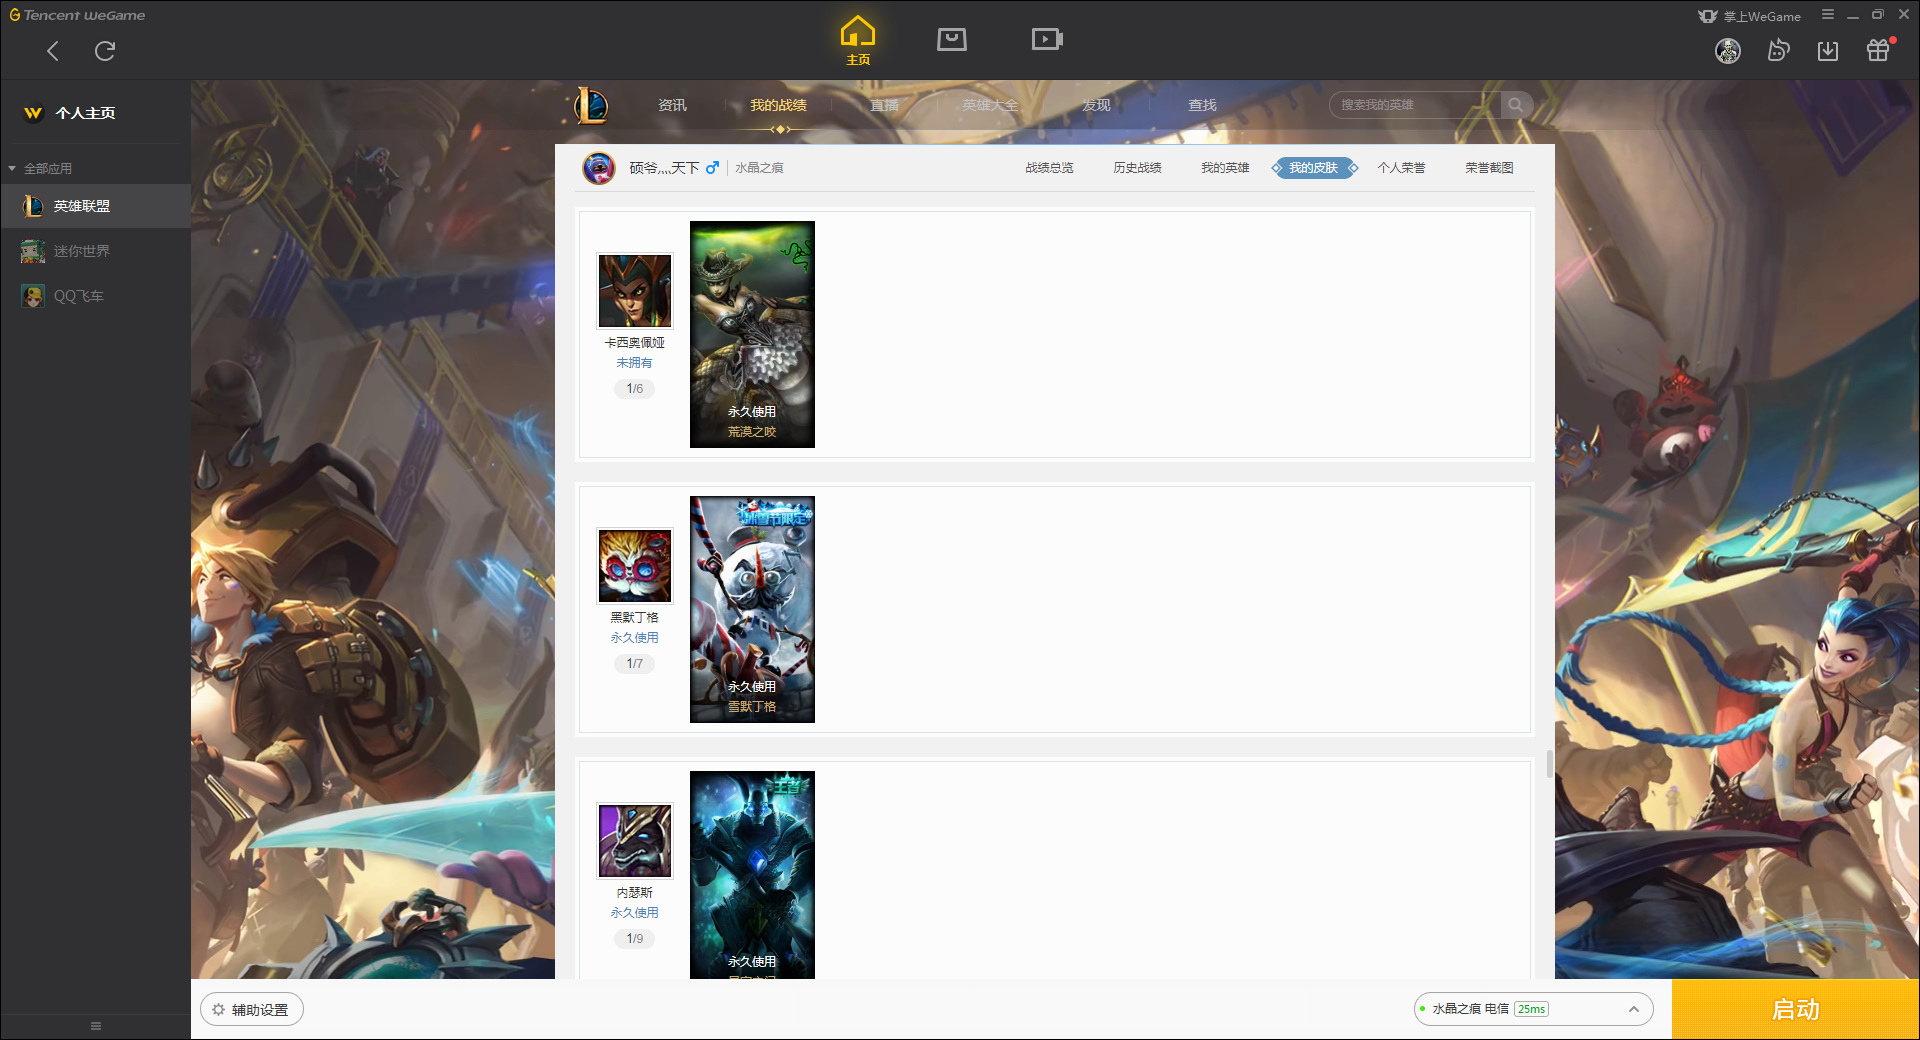Click the 荒漠之咬 skin card
Viewport: 1920px width, 1040px height.
[x=752, y=334]
